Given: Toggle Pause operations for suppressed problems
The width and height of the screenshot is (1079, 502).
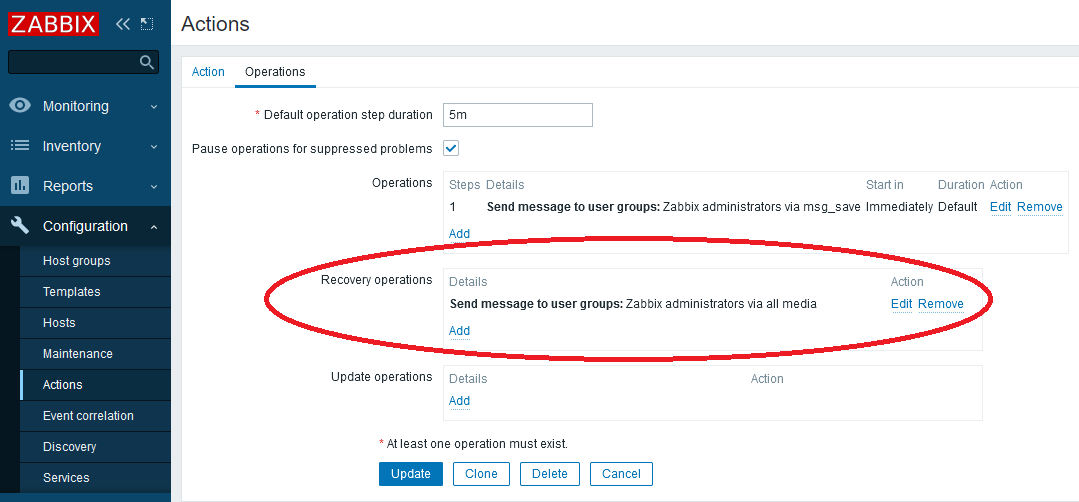Looking at the screenshot, I should [x=451, y=148].
